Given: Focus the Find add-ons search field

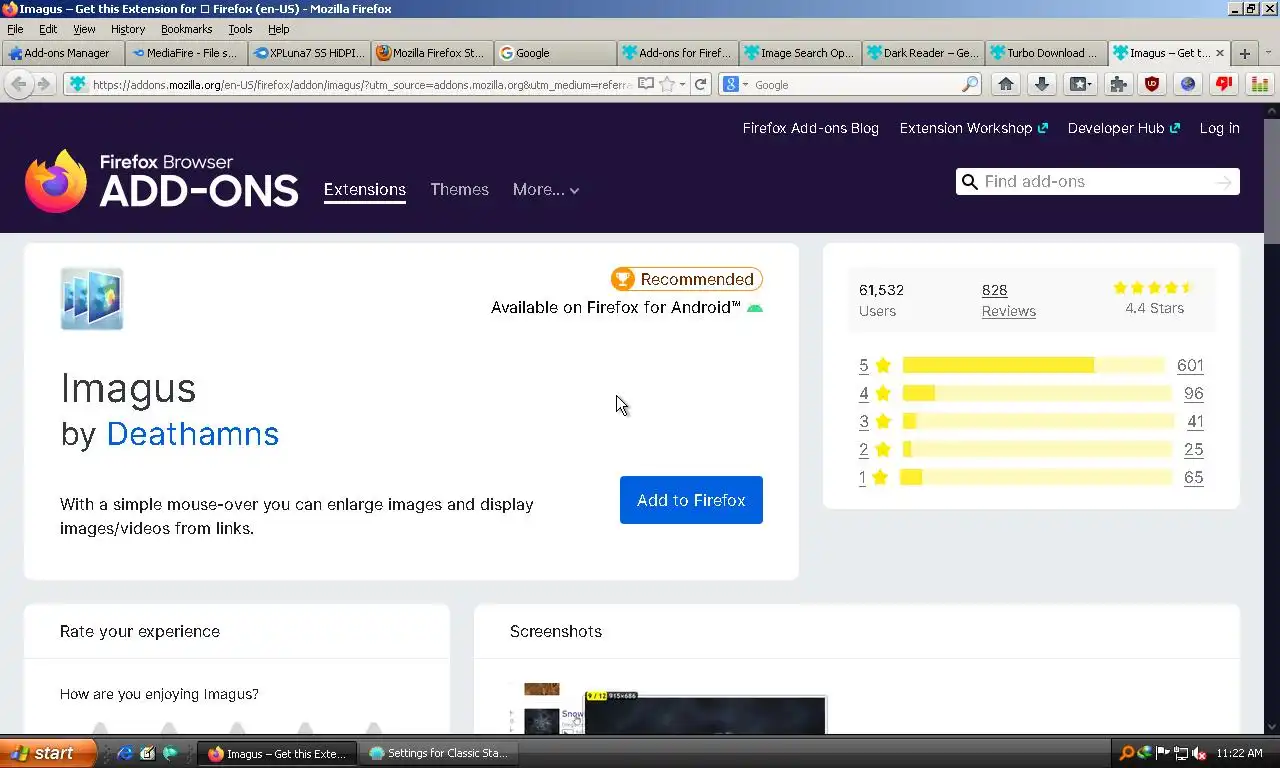Looking at the screenshot, I should pyautogui.click(x=1096, y=182).
